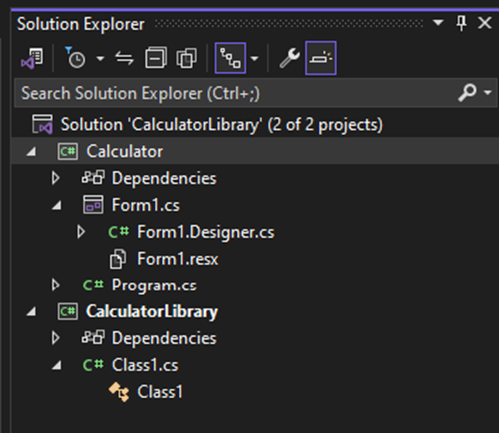Expand the Program.cs node
The width and height of the screenshot is (500, 433).
click(x=56, y=285)
